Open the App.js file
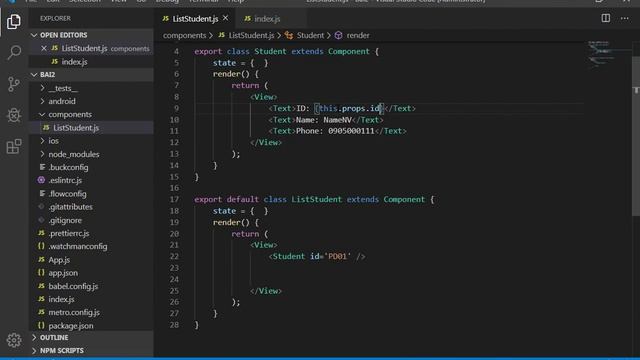The height and width of the screenshot is (360, 640). point(91,260)
